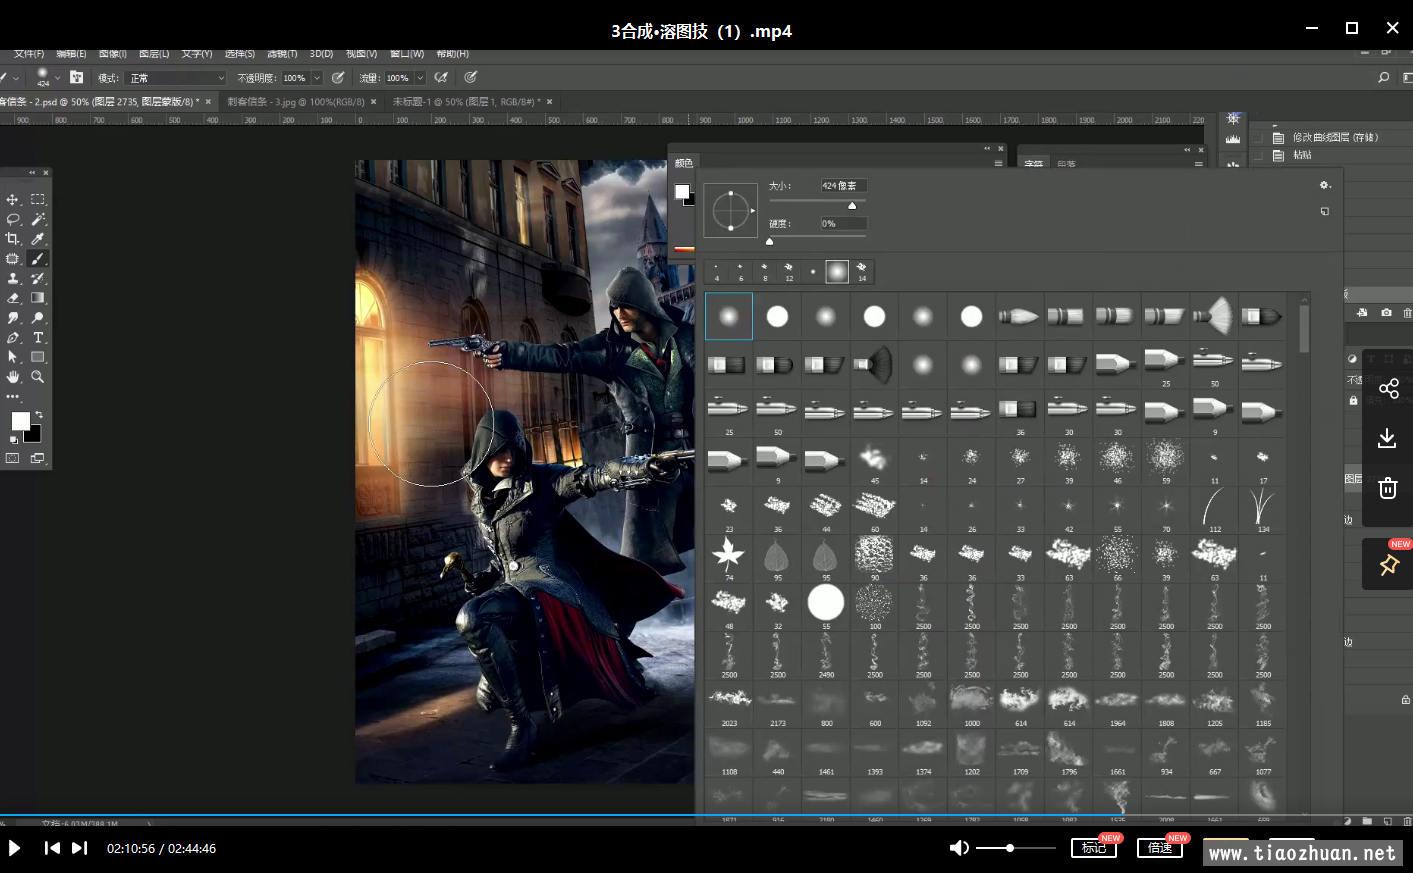Open the 帮助(H) menu
Screen dimensions: 1413x873
point(453,54)
